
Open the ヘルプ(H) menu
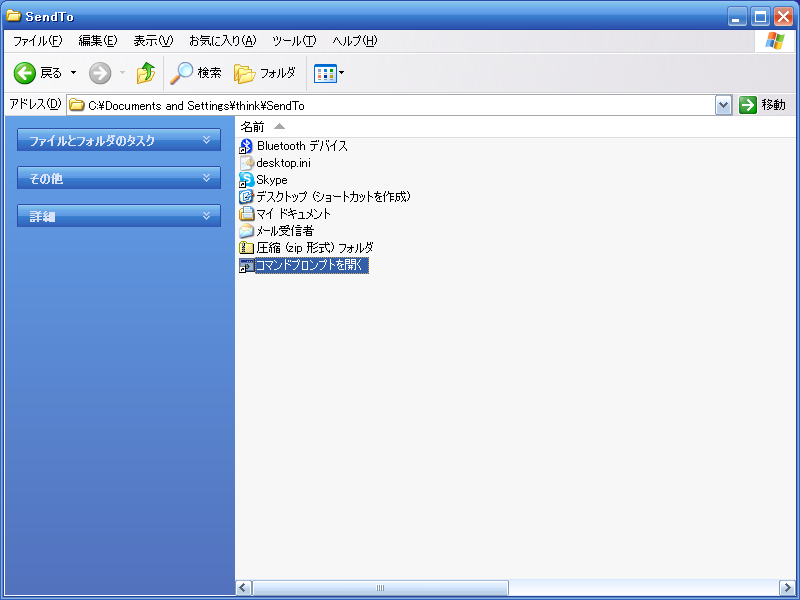(x=355, y=41)
